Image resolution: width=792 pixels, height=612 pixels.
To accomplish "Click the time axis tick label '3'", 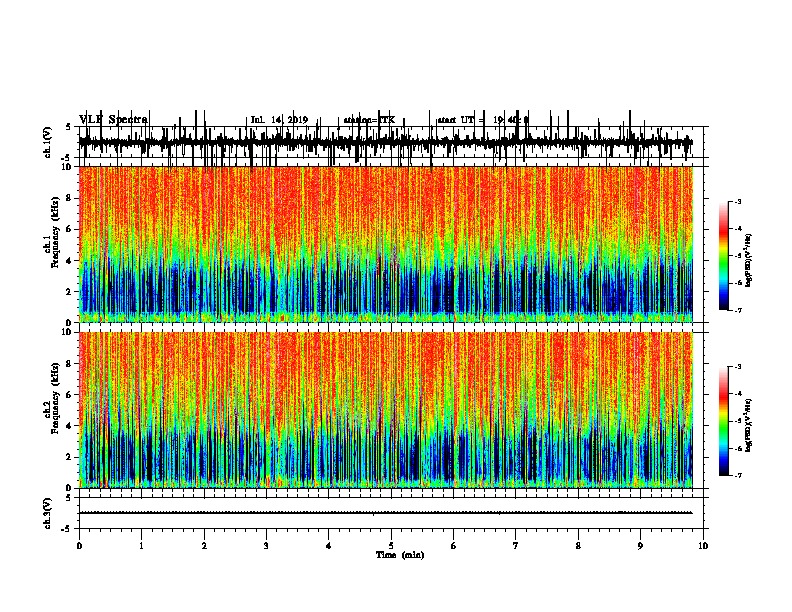I will tap(266, 546).
